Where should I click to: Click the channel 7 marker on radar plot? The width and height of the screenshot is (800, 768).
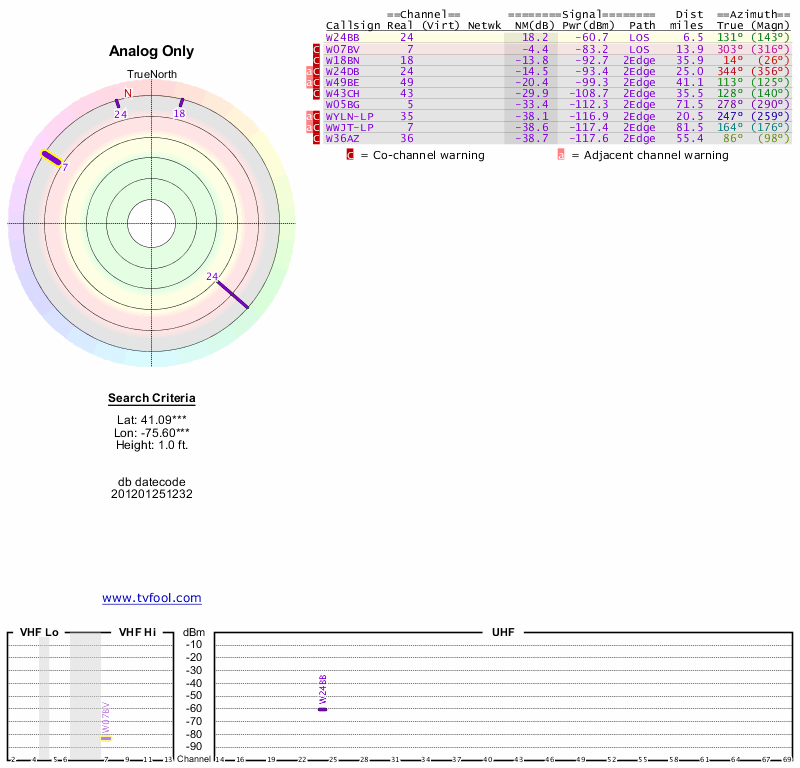51,157
